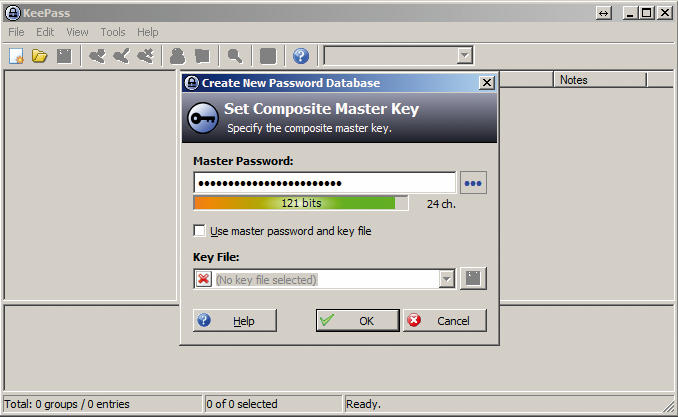Enable Use master password and key file
This screenshot has width=678, height=417.
tap(199, 231)
